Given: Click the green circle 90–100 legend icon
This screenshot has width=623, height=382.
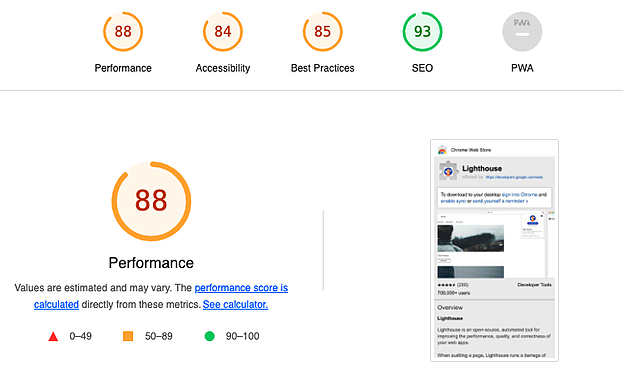Looking at the screenshot, I should point(209,336).
